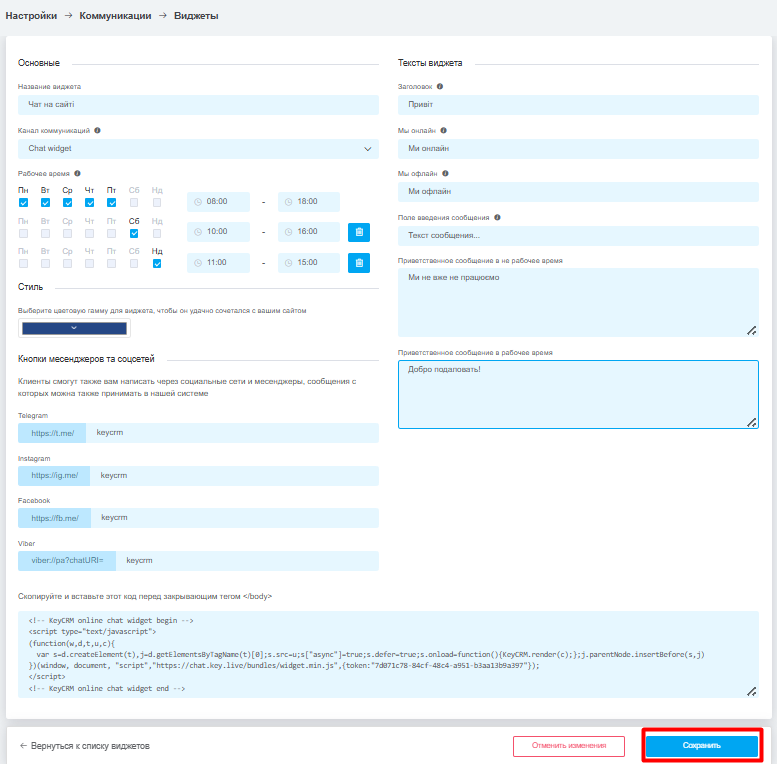Delete the Saturday 10:00–16:00 schedule row

[359, 232]
